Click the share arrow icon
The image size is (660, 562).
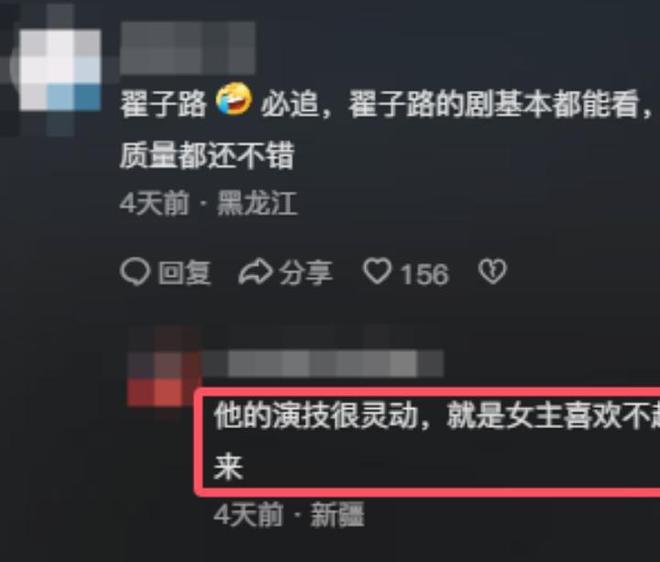[x=255, y=272]
